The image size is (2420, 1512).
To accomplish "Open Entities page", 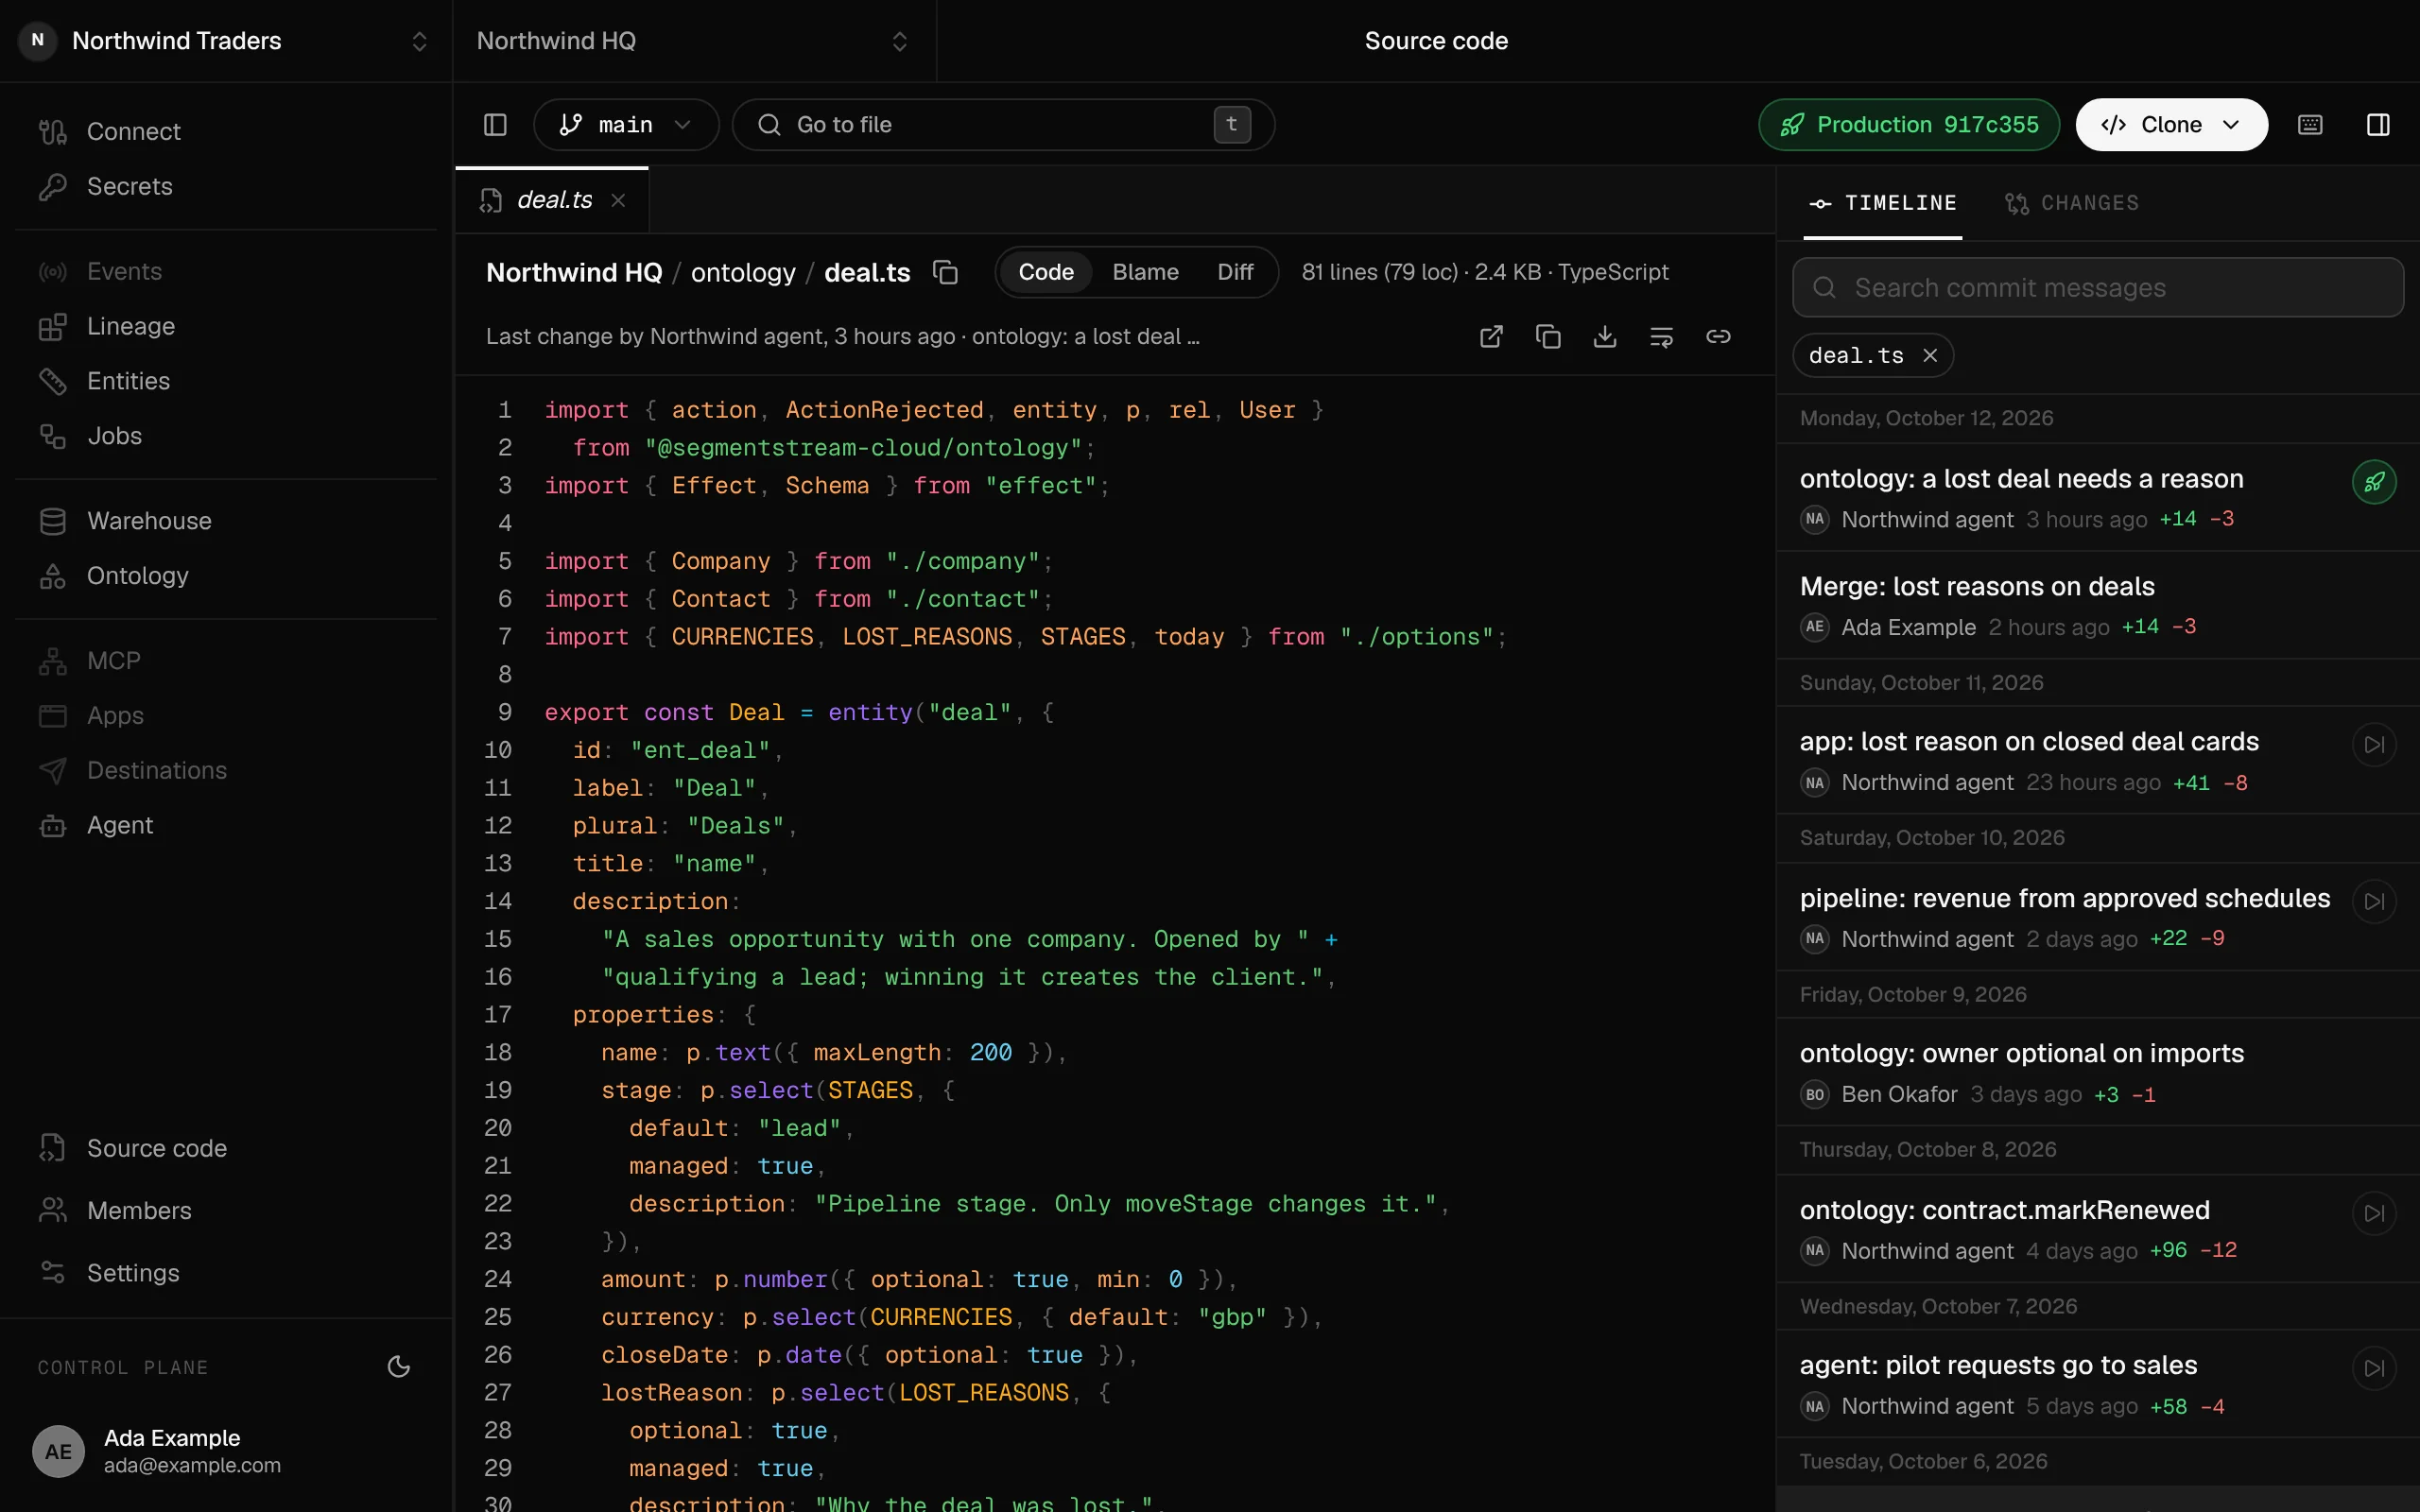I will click(226, 381).
